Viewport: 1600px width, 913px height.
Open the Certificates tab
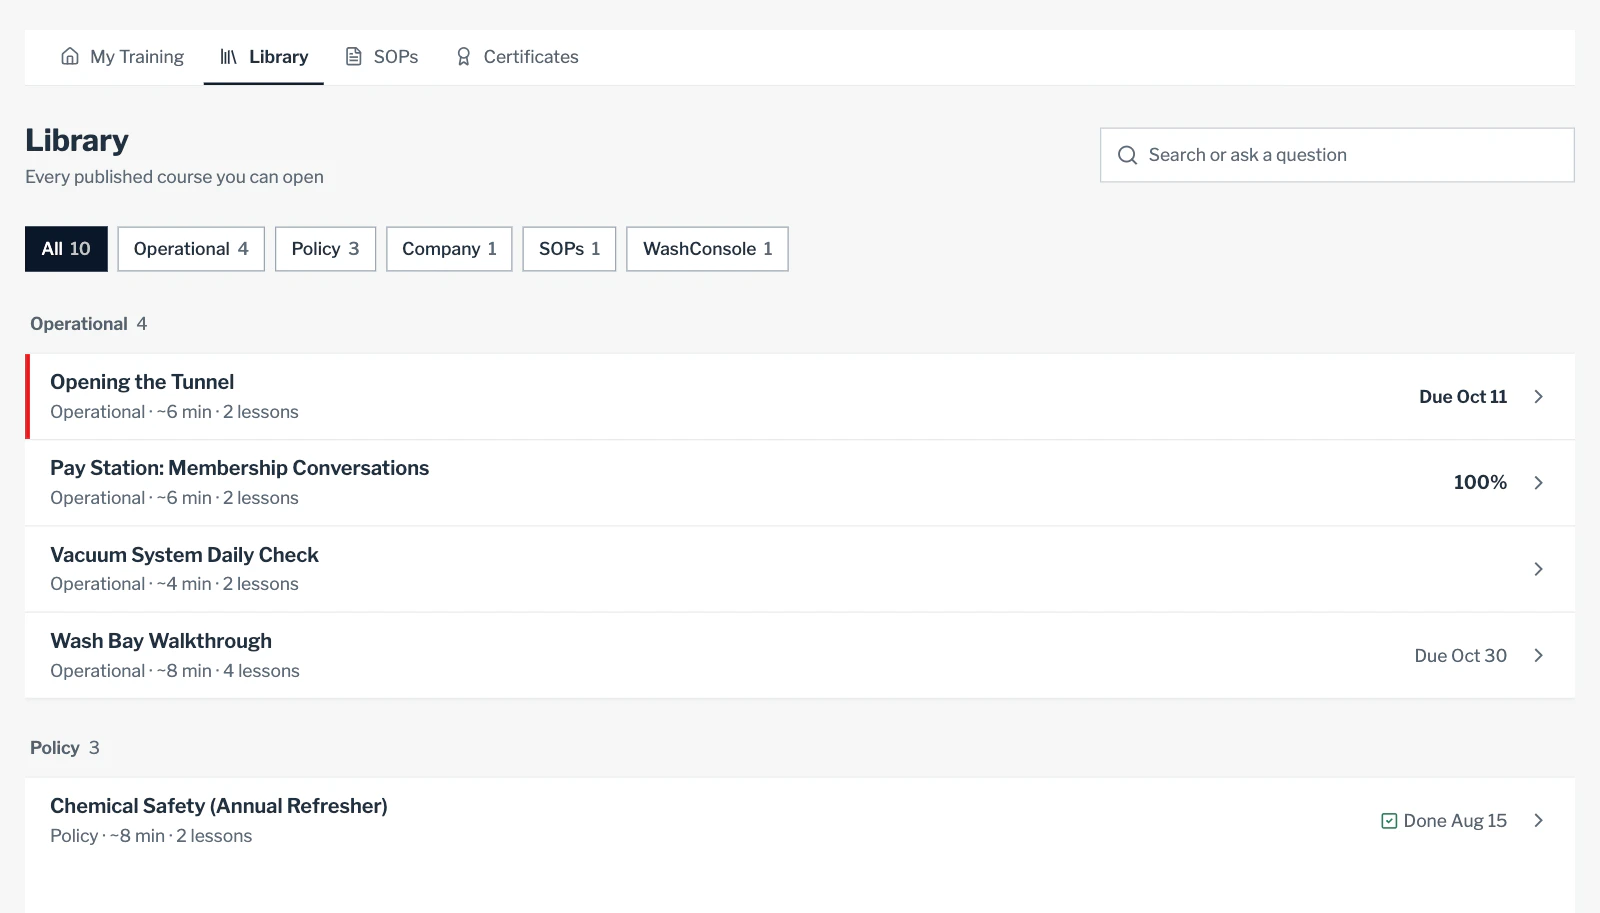pos(516,57)
